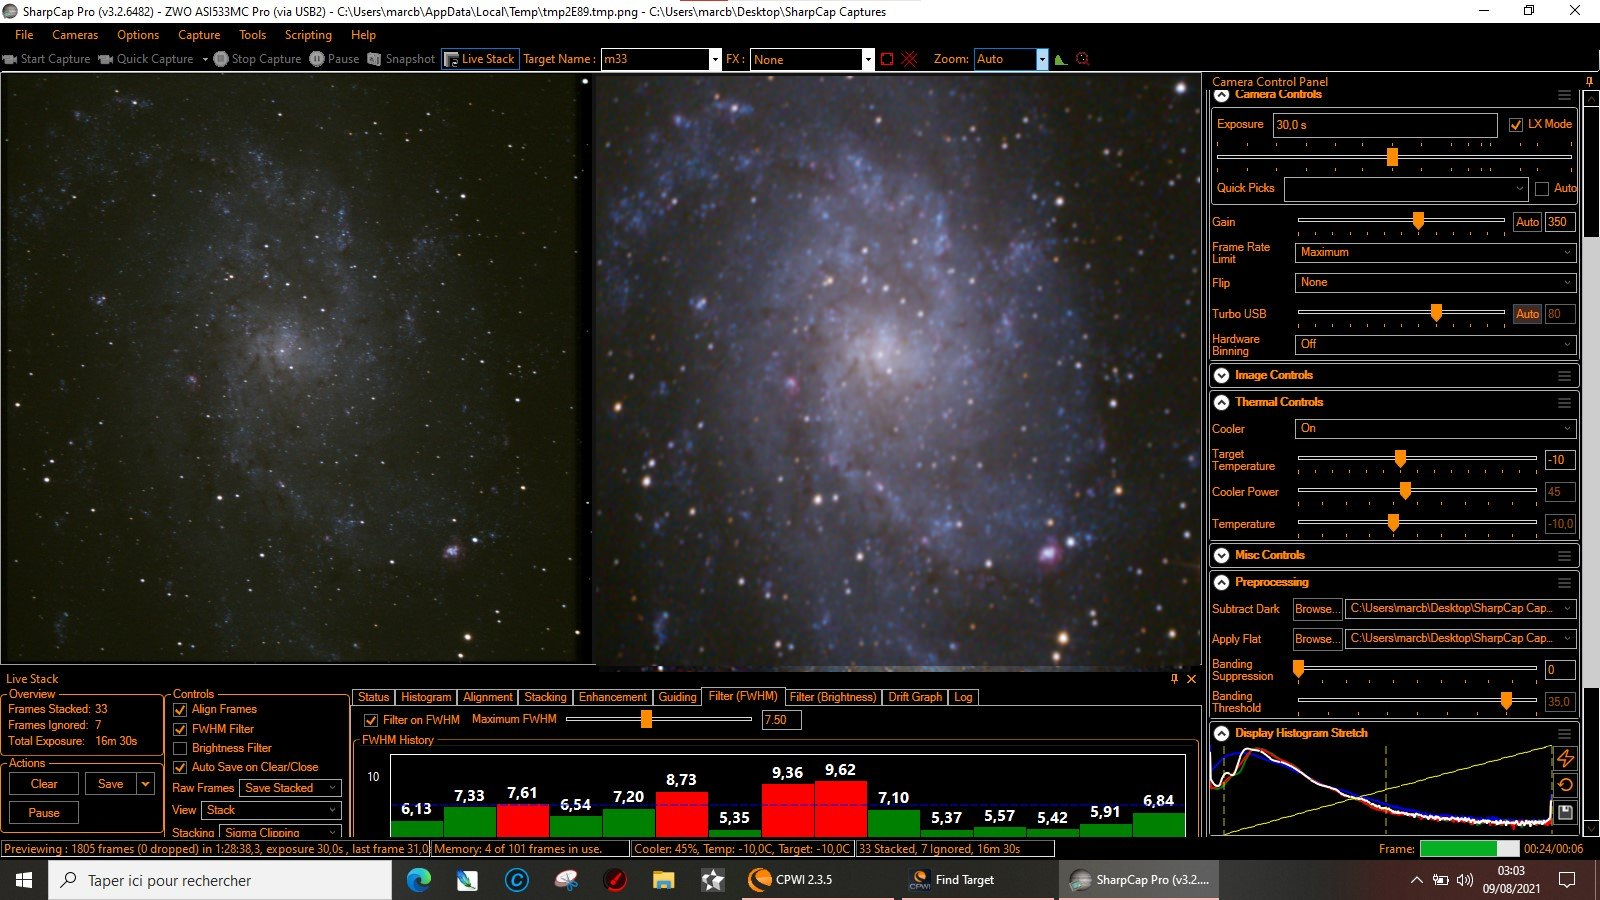Toggle the Gain Auto button

click(1527, 222)
